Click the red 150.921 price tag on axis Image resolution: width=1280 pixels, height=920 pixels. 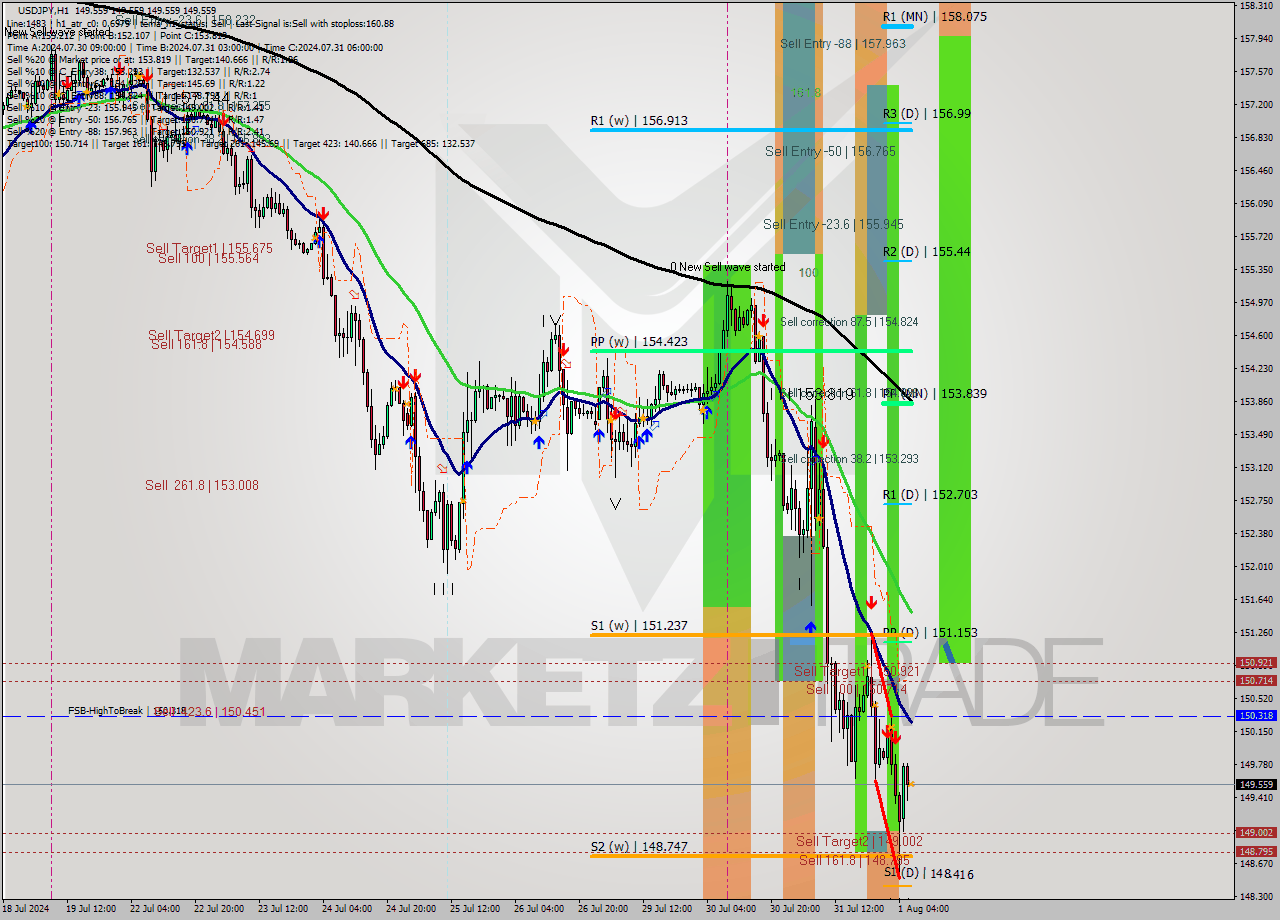coord(1256,663)
